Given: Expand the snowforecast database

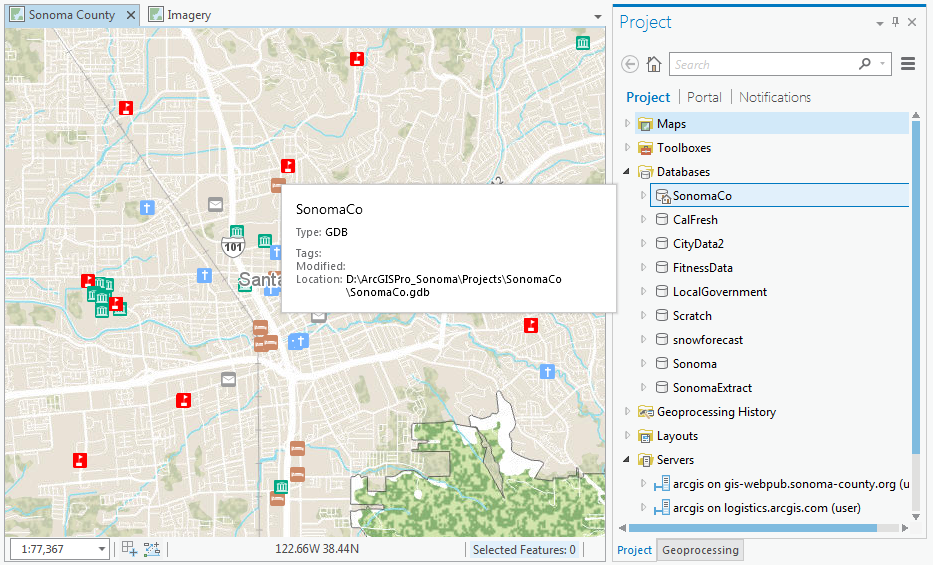Looking at the screenshot, I should tap(643, 339).
